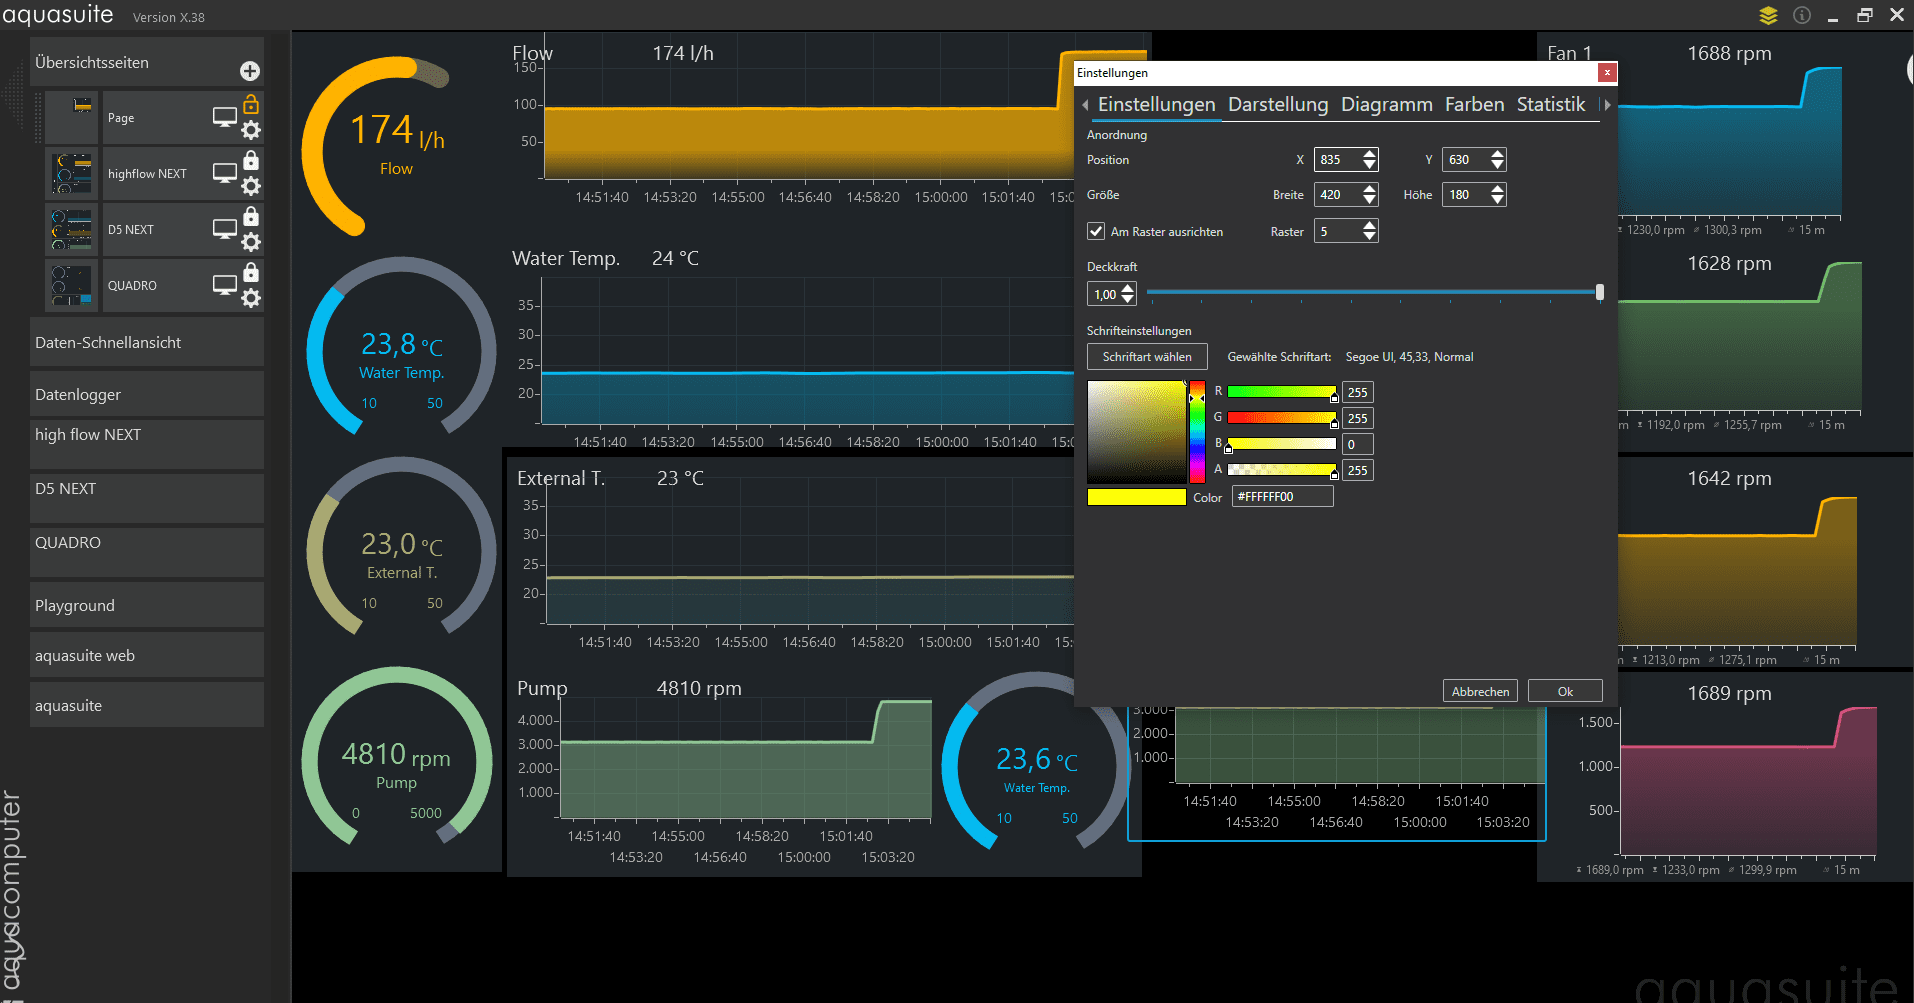The height and width of the screenshot is (1003, 1914).
Task: Click the B value field showing 0
Action: click(x=1358, y=444)
